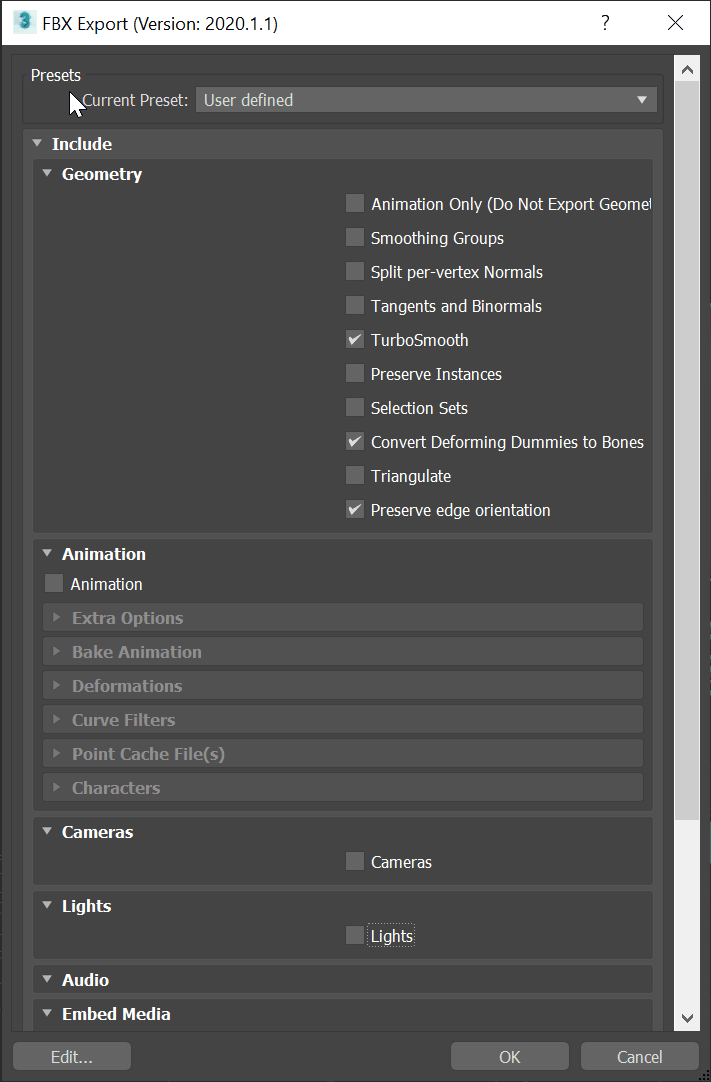Toggle the Lights export checkbox
711x1082 pixels.
tap(355, 936)
